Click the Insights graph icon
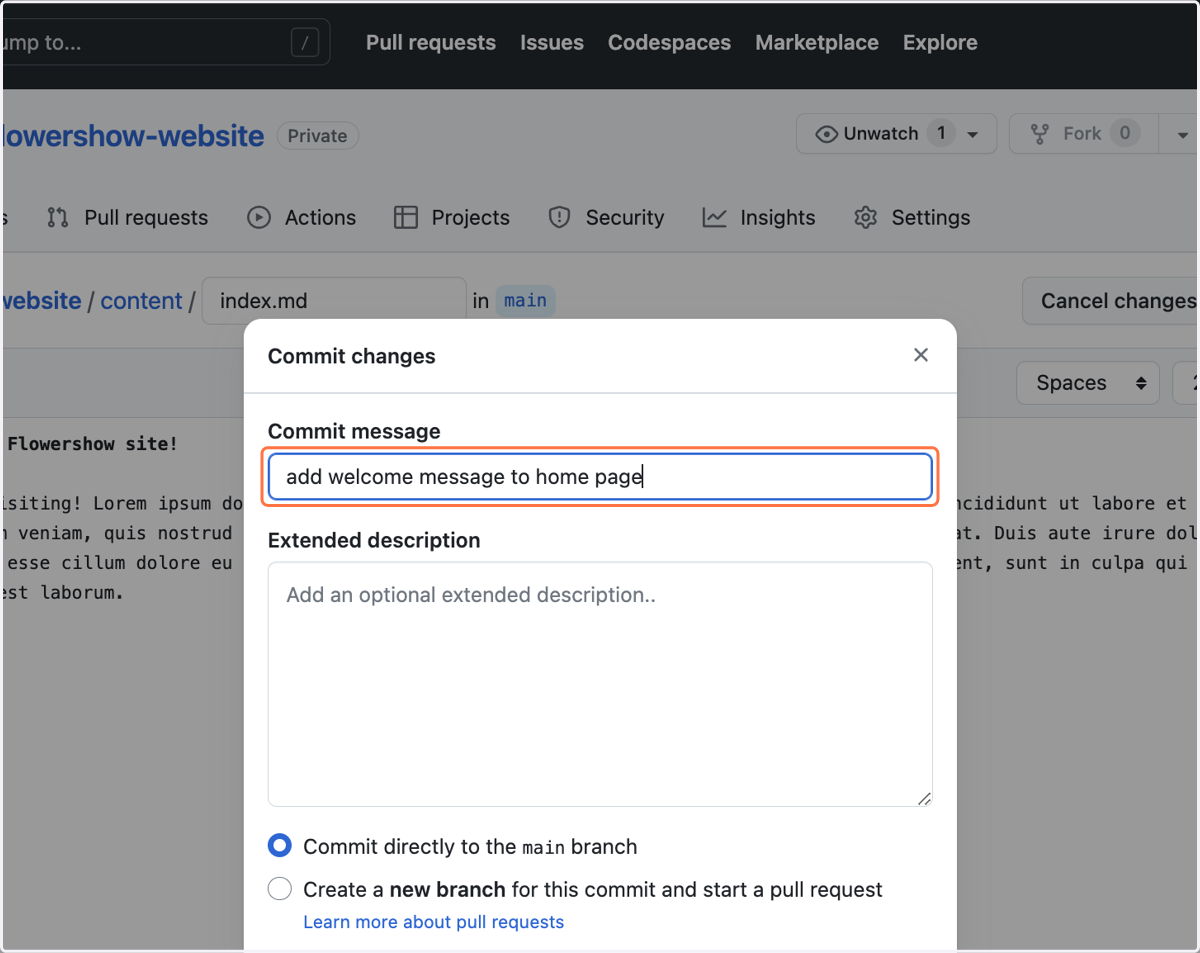The width and height of the screenshot is (1200, 953). pyautogui.click(x=714, y=218)
